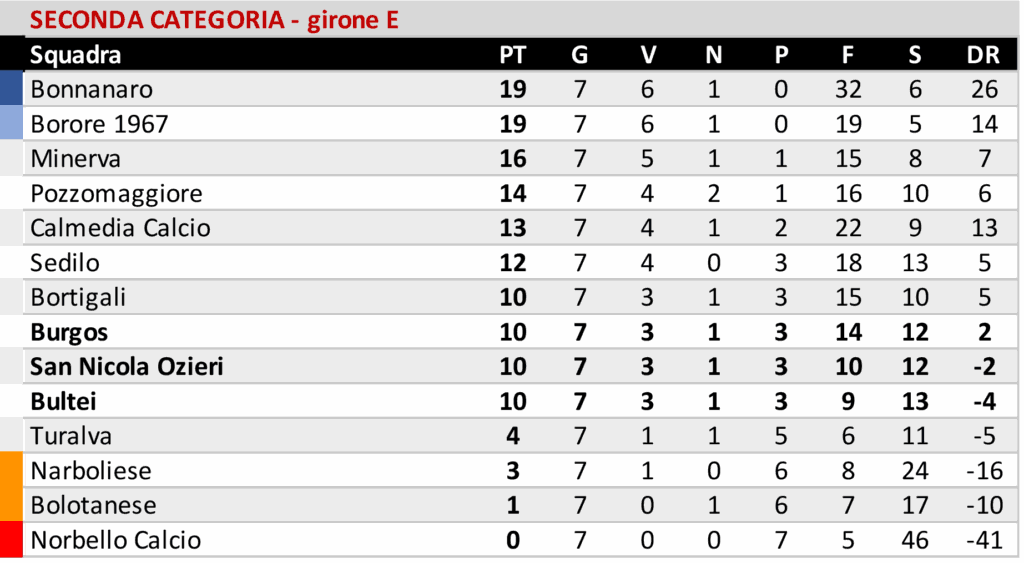Click the dark blue marker beside Bonnanaro
The image size is (1024, 563).
point(11,89)
